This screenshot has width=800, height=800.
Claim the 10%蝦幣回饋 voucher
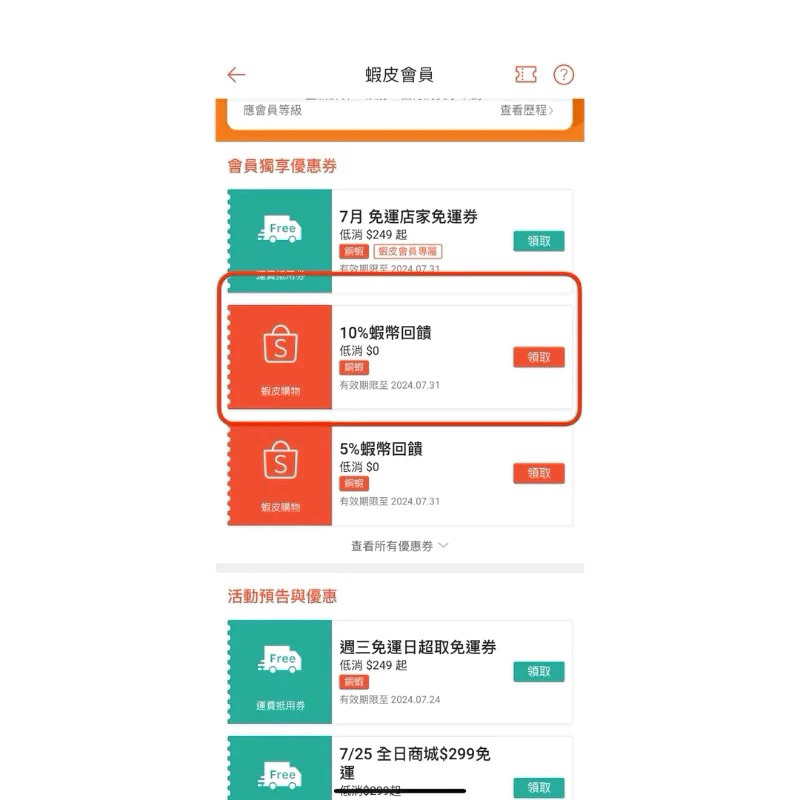539,357
